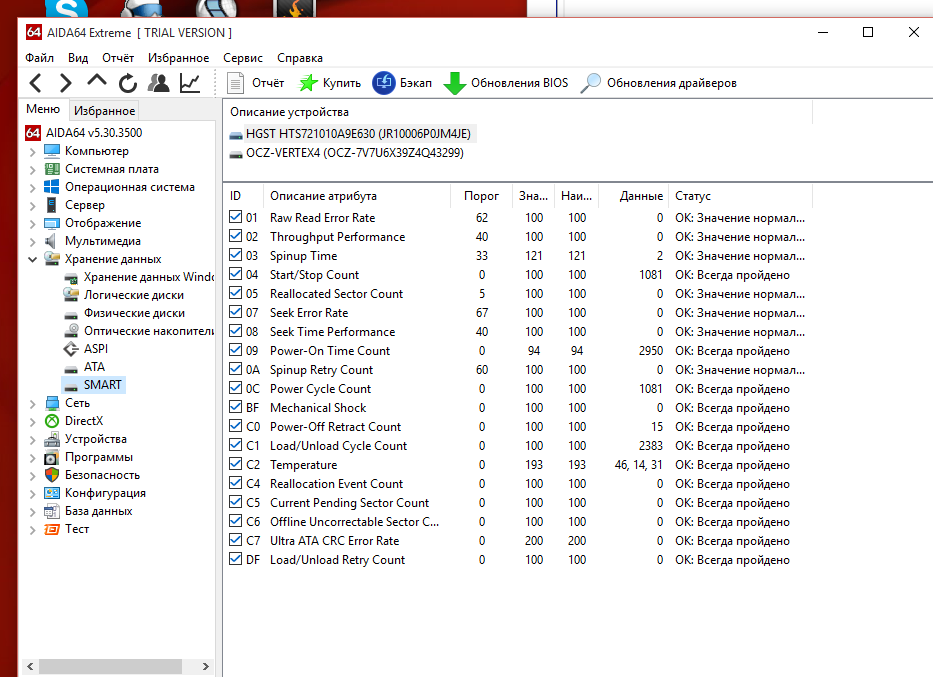Screen dimensions: 933x677
Task: Uncheck attribute 09 Power-On Time Count
Action: 236,350
